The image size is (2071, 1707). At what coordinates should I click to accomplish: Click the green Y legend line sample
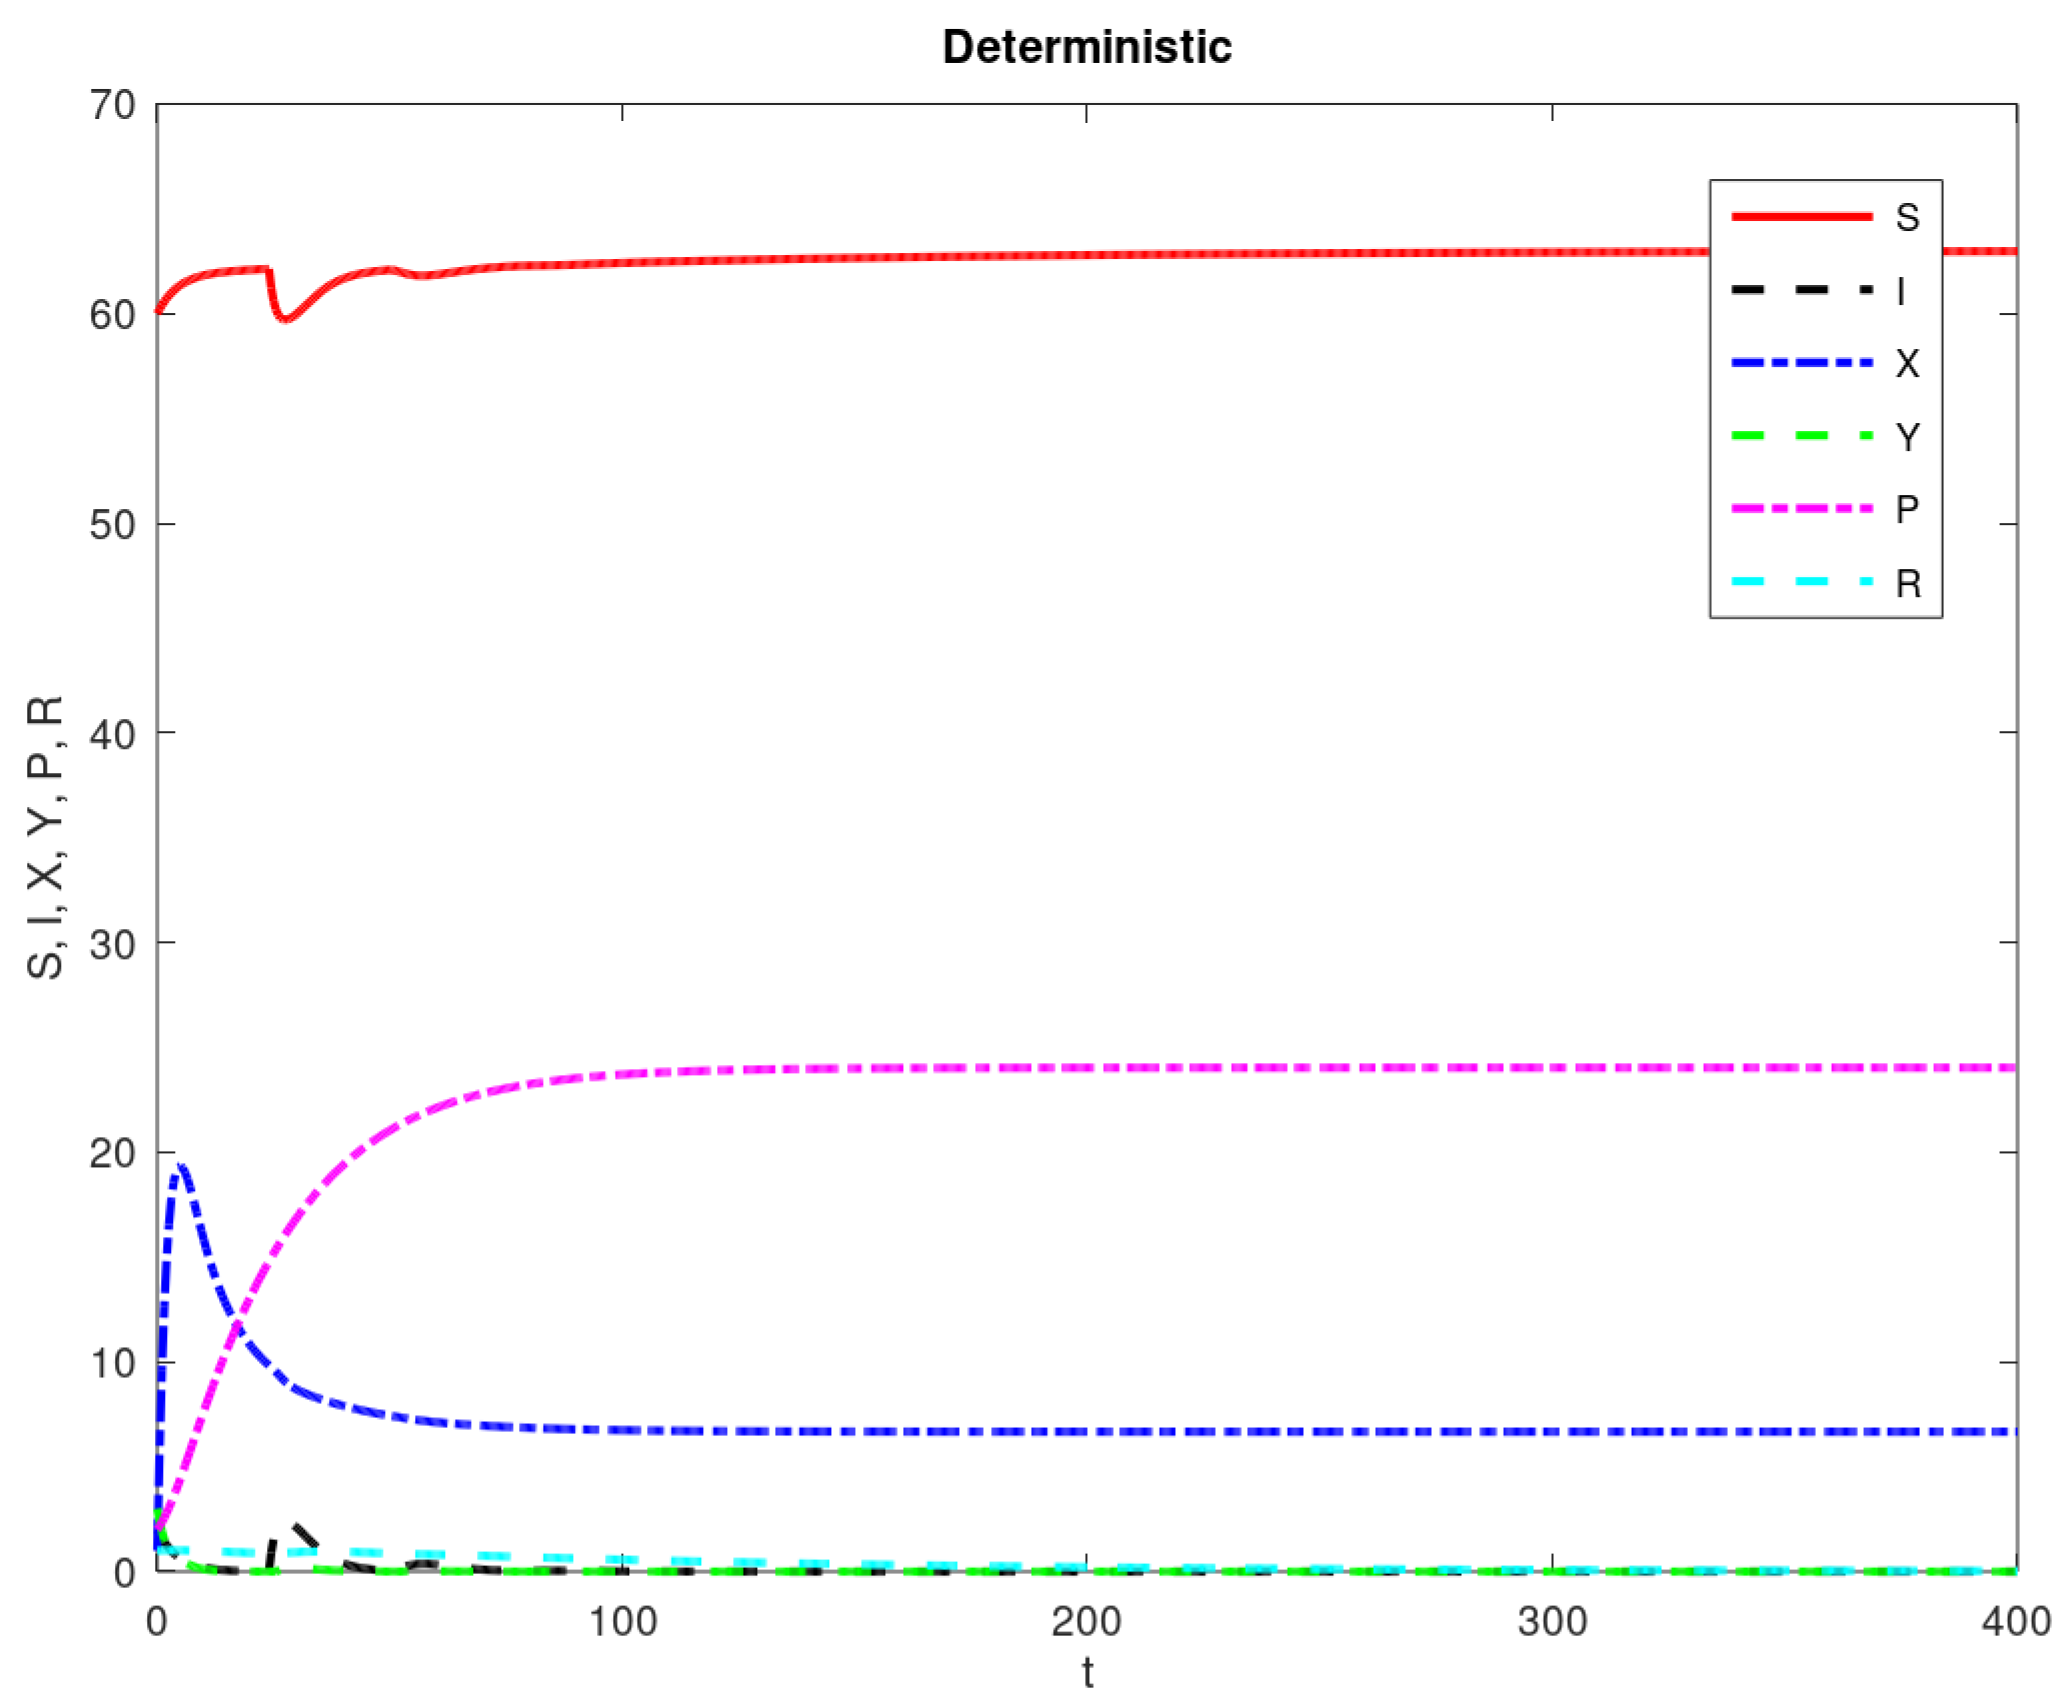[1801, 436]
